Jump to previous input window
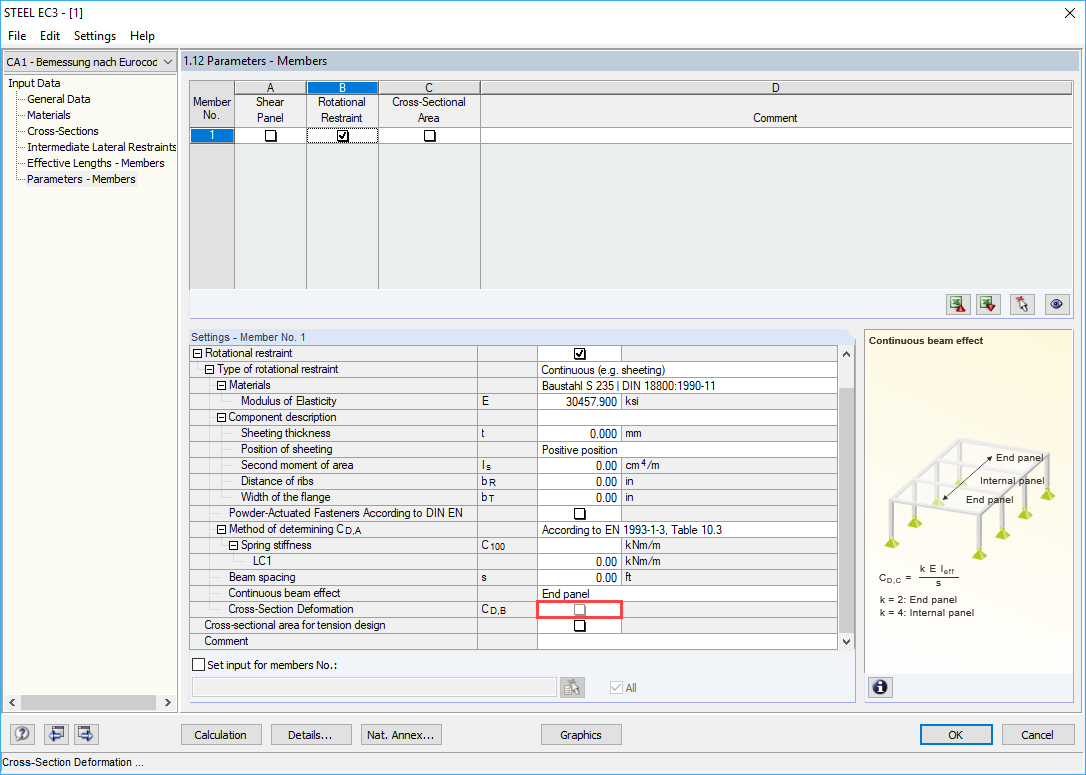The height and width of the screenshot is (775, 1086). point(56,734)
